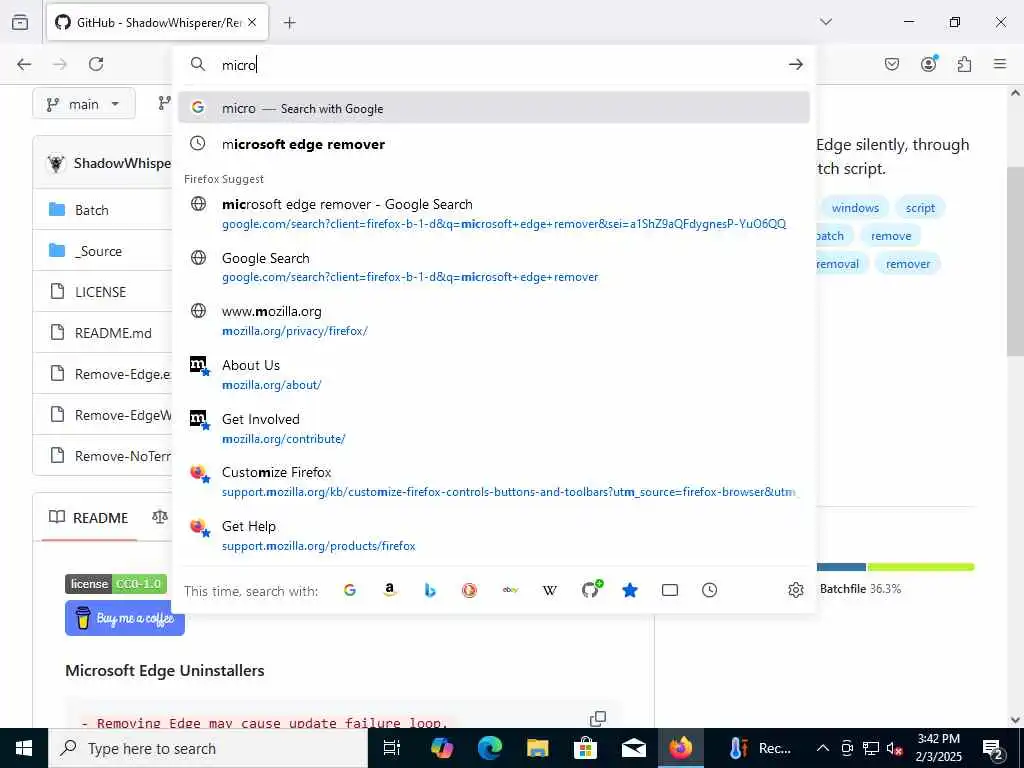
Task: Search this time with Wikipedia
Action: pos(550,590)
